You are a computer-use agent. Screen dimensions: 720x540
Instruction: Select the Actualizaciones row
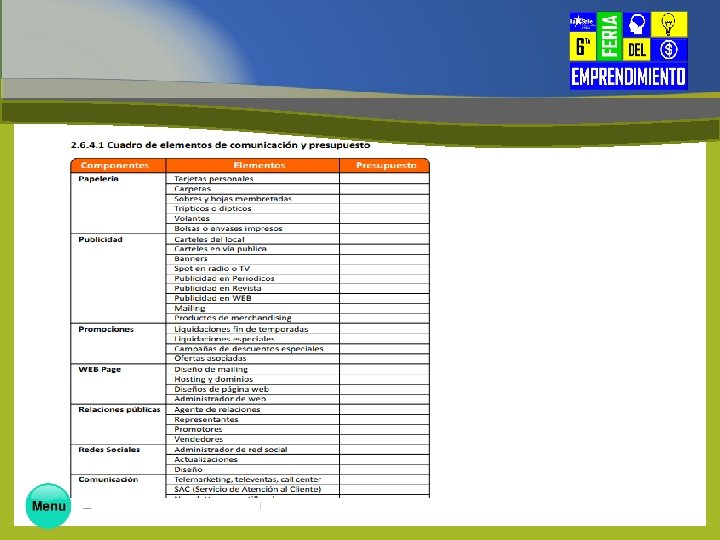[x=253, y=460]
